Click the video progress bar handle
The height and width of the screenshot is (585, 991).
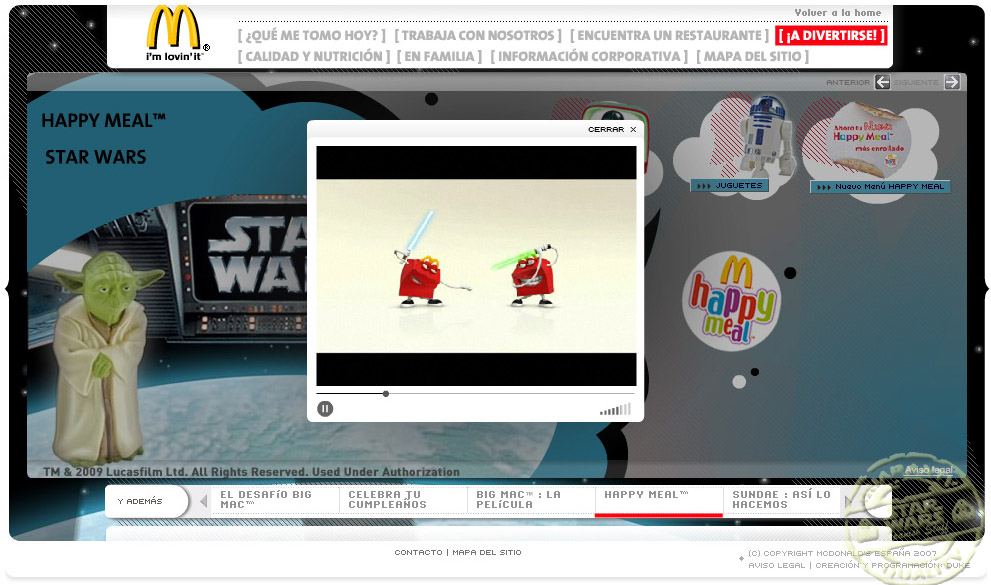coord(386,394)
